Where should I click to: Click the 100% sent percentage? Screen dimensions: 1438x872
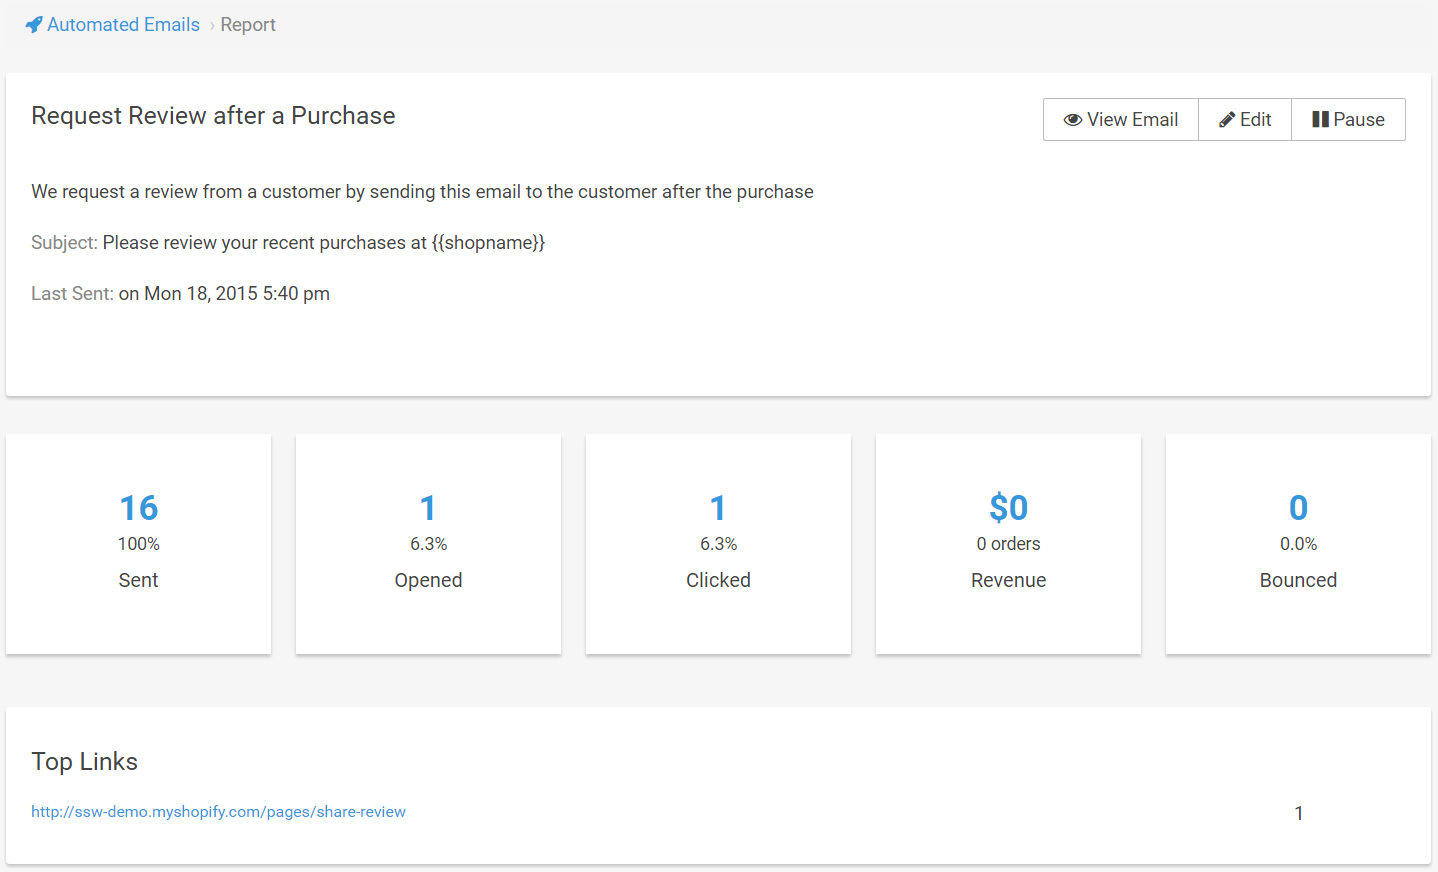pos(138,544)
